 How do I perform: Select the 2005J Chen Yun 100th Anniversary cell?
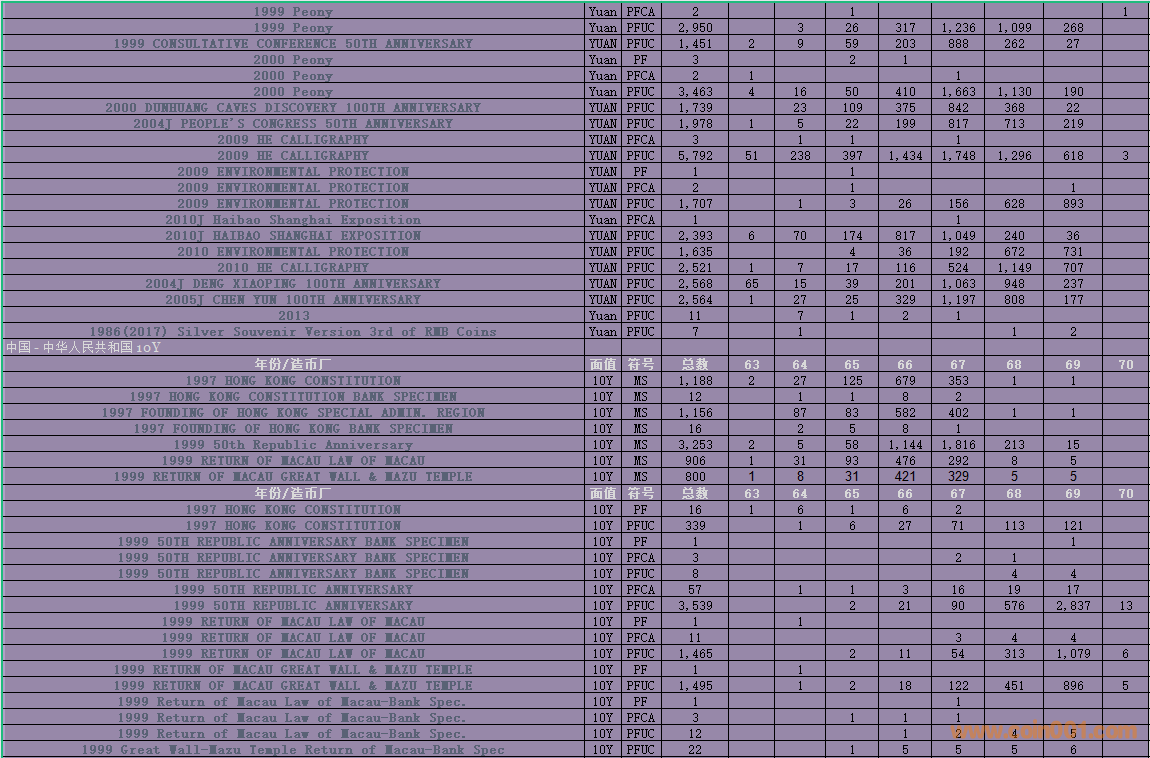(293, 300)
